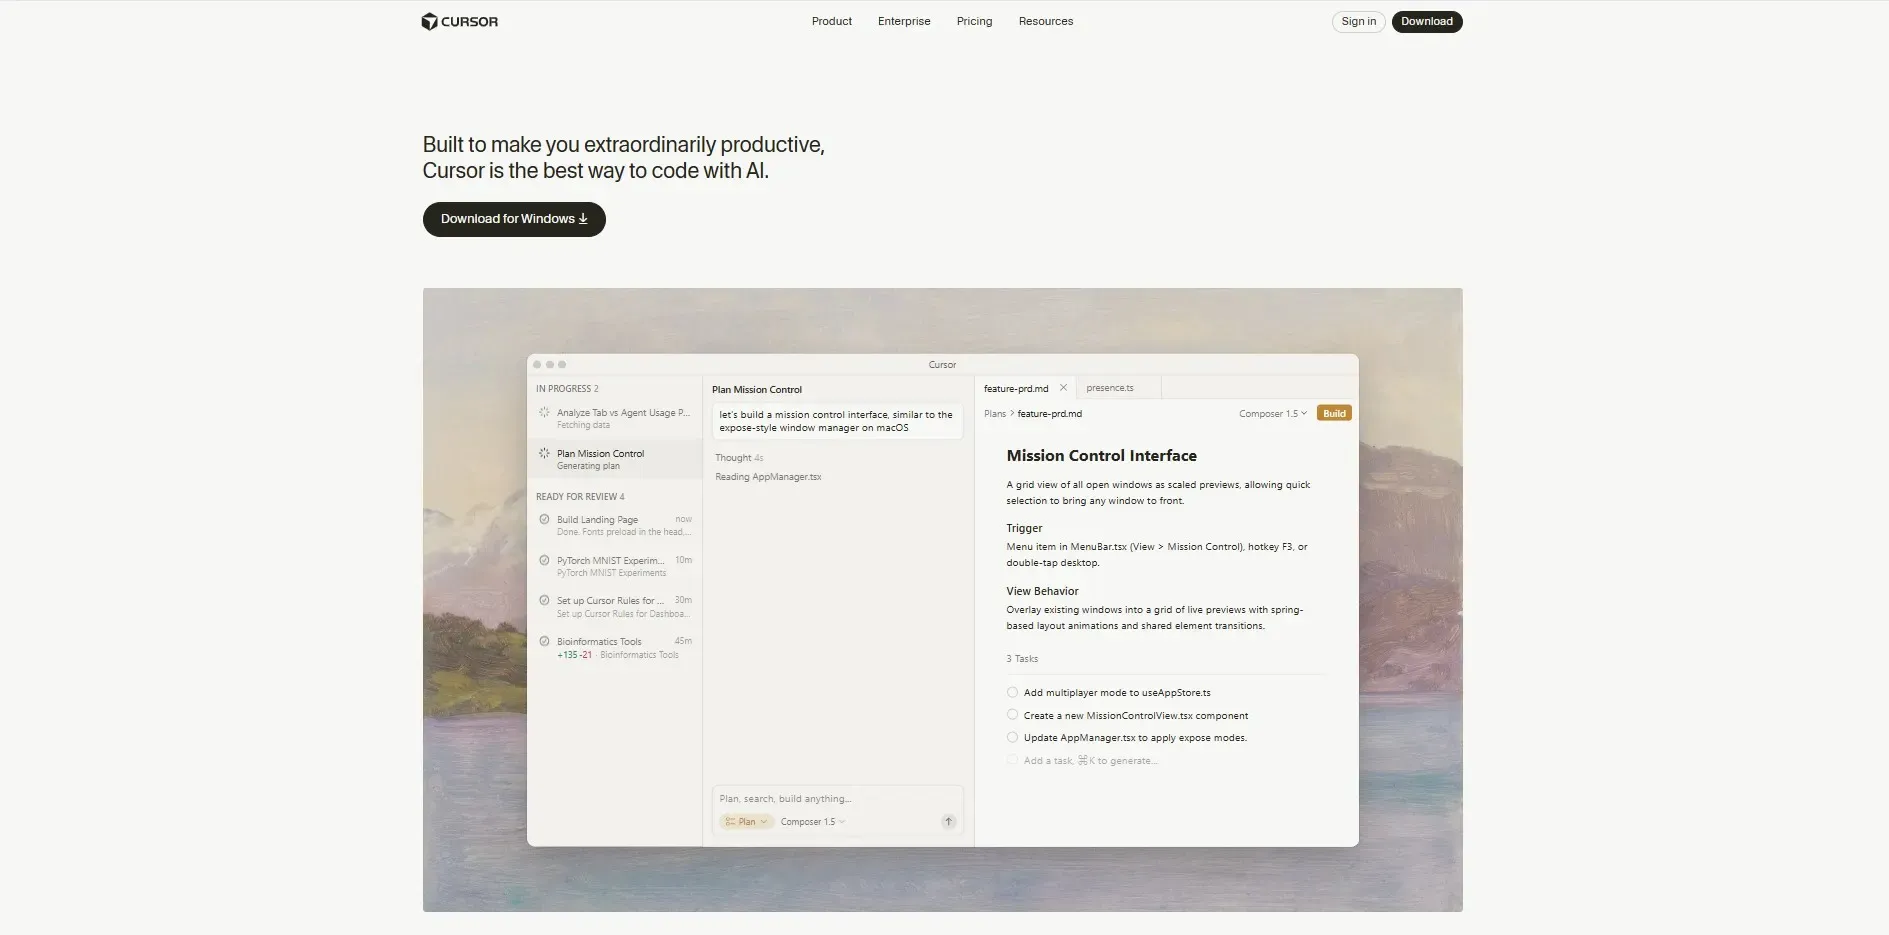Click the Sign in button
The image size is (1889, 935).
coord(1358,22)
